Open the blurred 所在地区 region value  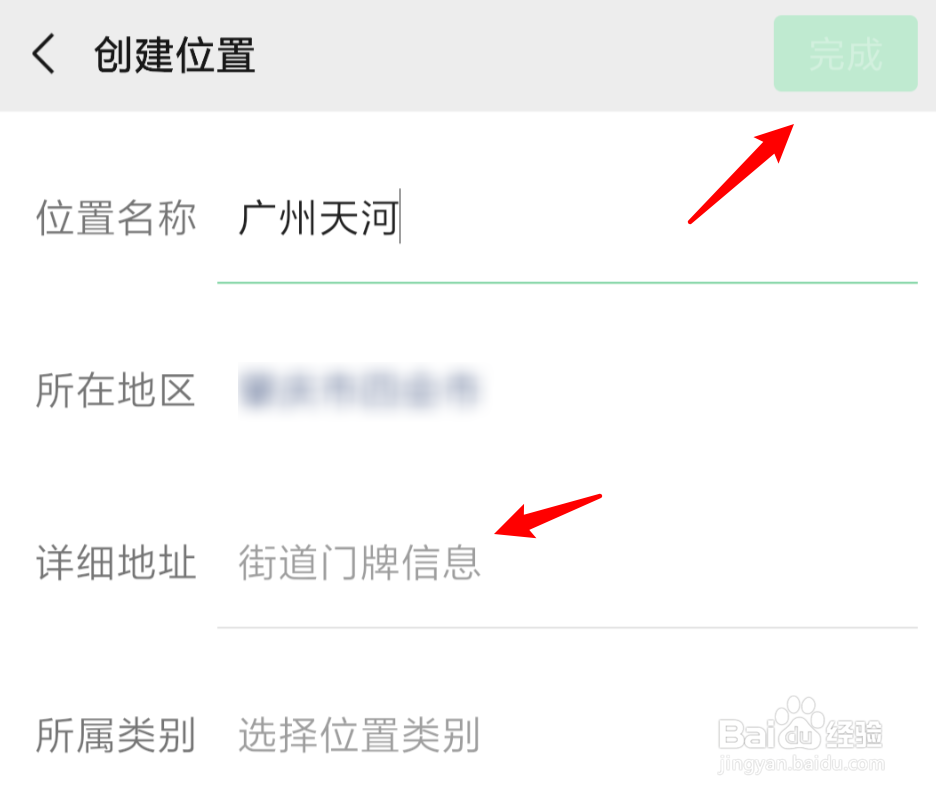click(360, 389)
